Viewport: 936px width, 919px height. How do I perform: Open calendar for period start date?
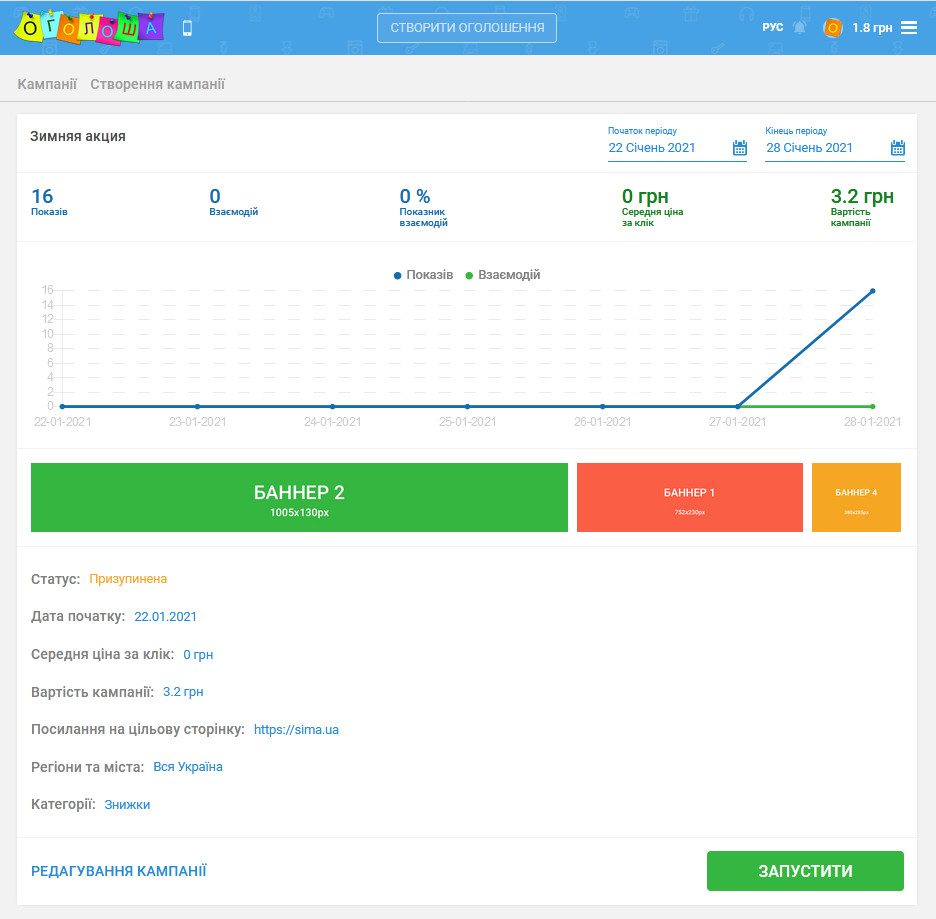point(740,148)
